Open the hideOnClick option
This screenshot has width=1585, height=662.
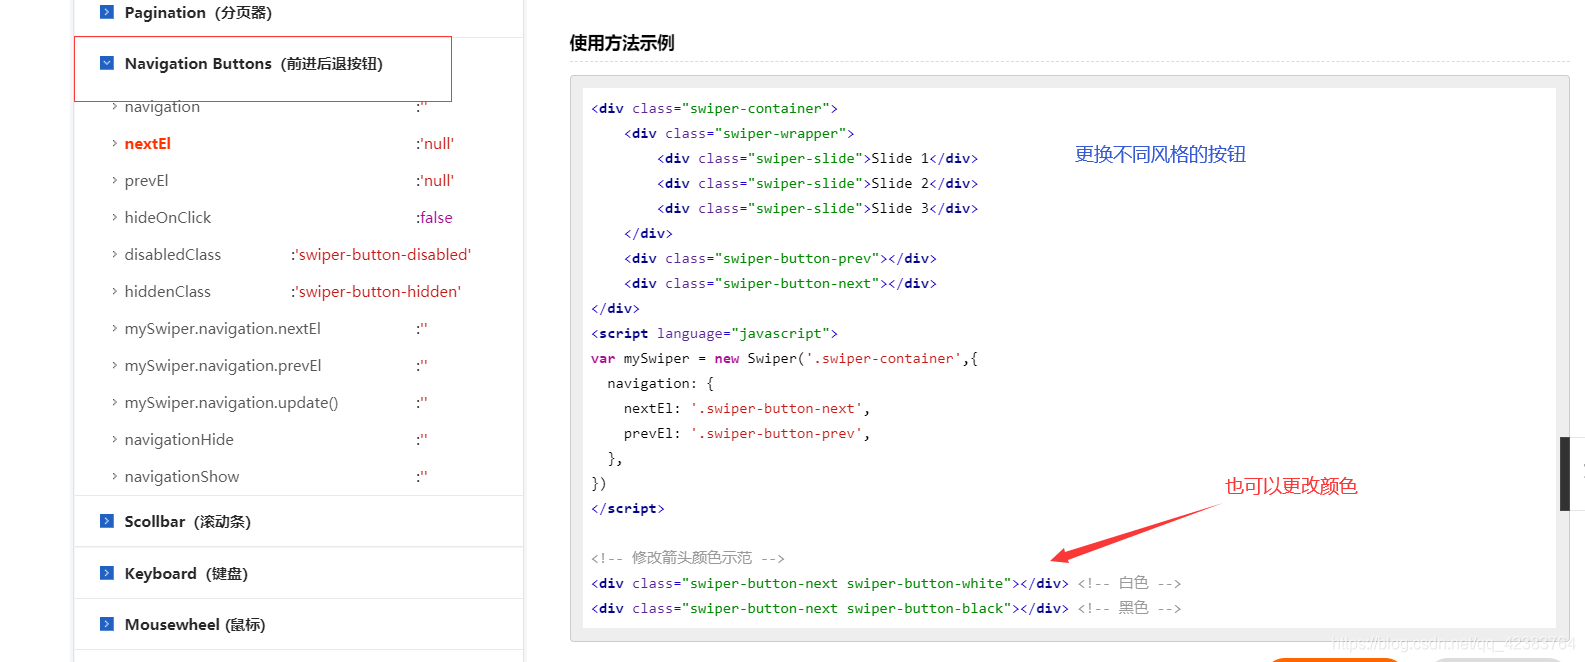coord(167,217)
